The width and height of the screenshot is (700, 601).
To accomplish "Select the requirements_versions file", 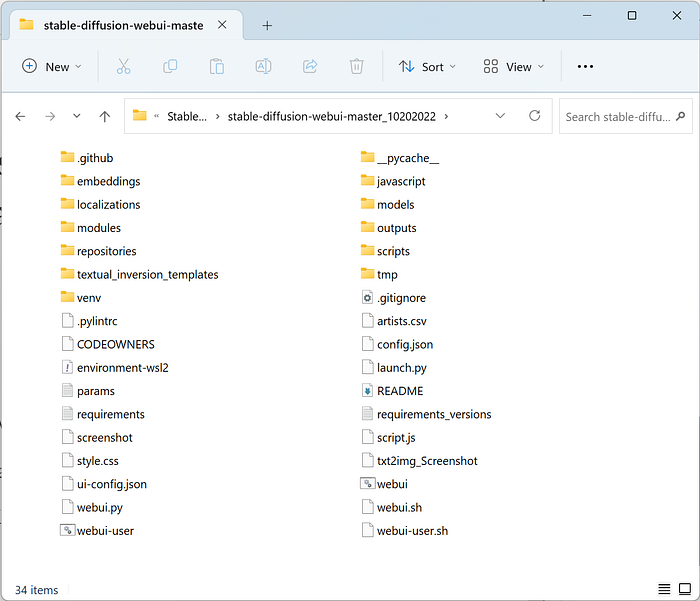I will [426, 414].
